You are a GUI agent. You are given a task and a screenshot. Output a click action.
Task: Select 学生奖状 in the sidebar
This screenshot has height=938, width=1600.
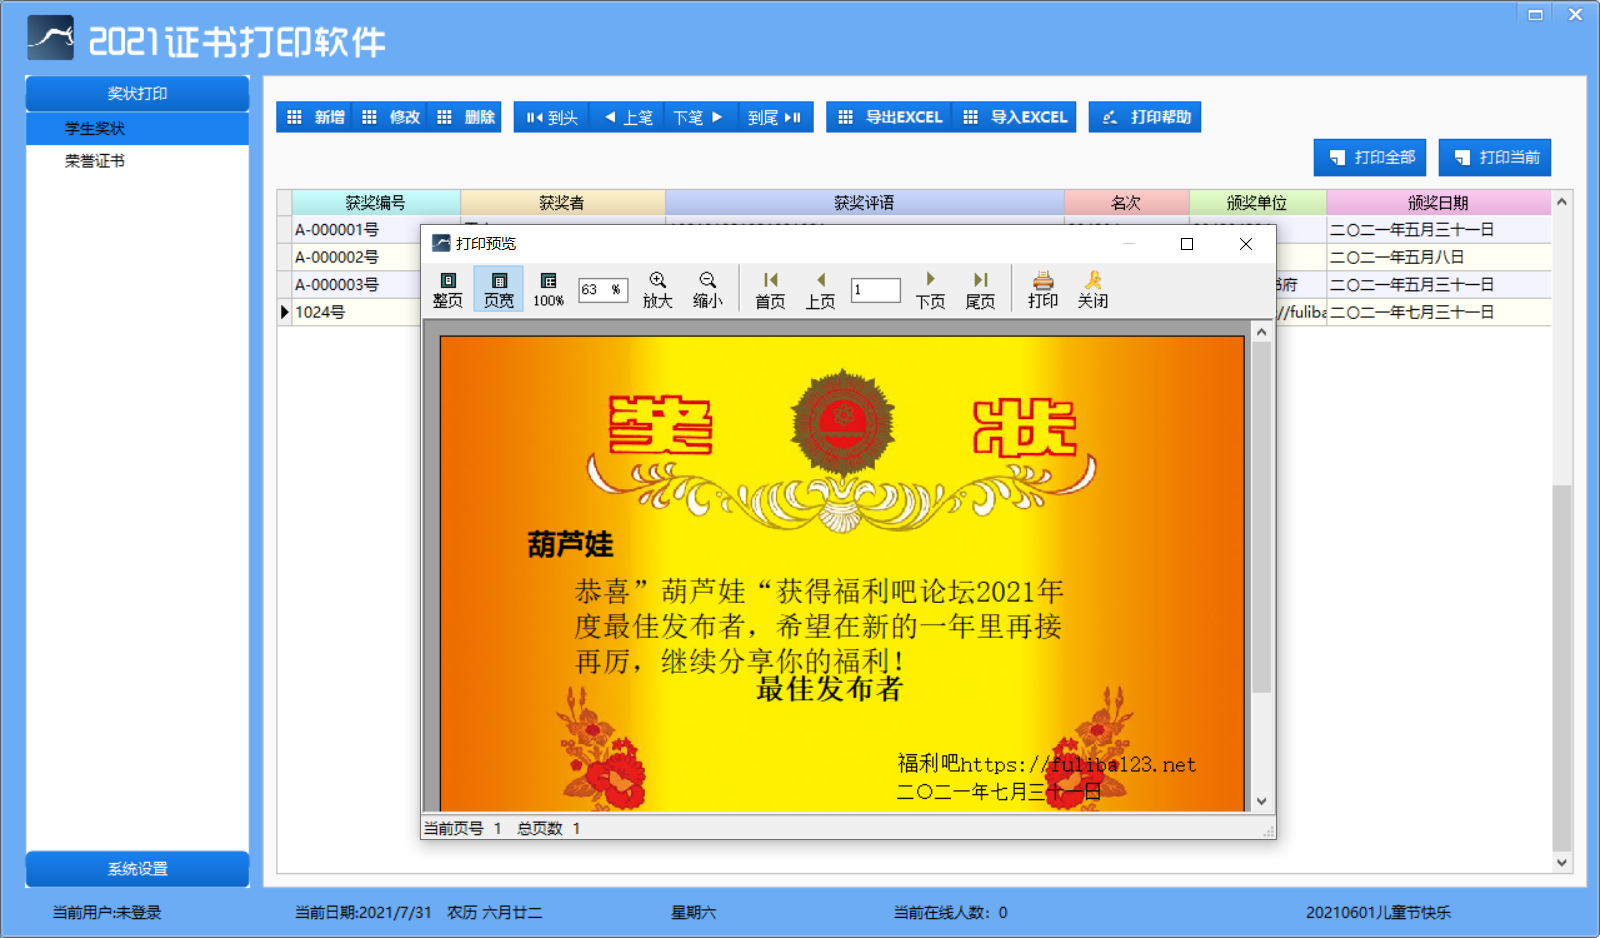click(137, 128)
